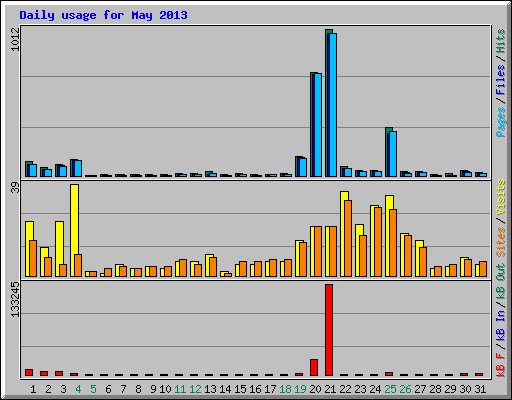The image size is (512, 400).
Task: Select the green weekend day 4 label
Action: point(78,389)
